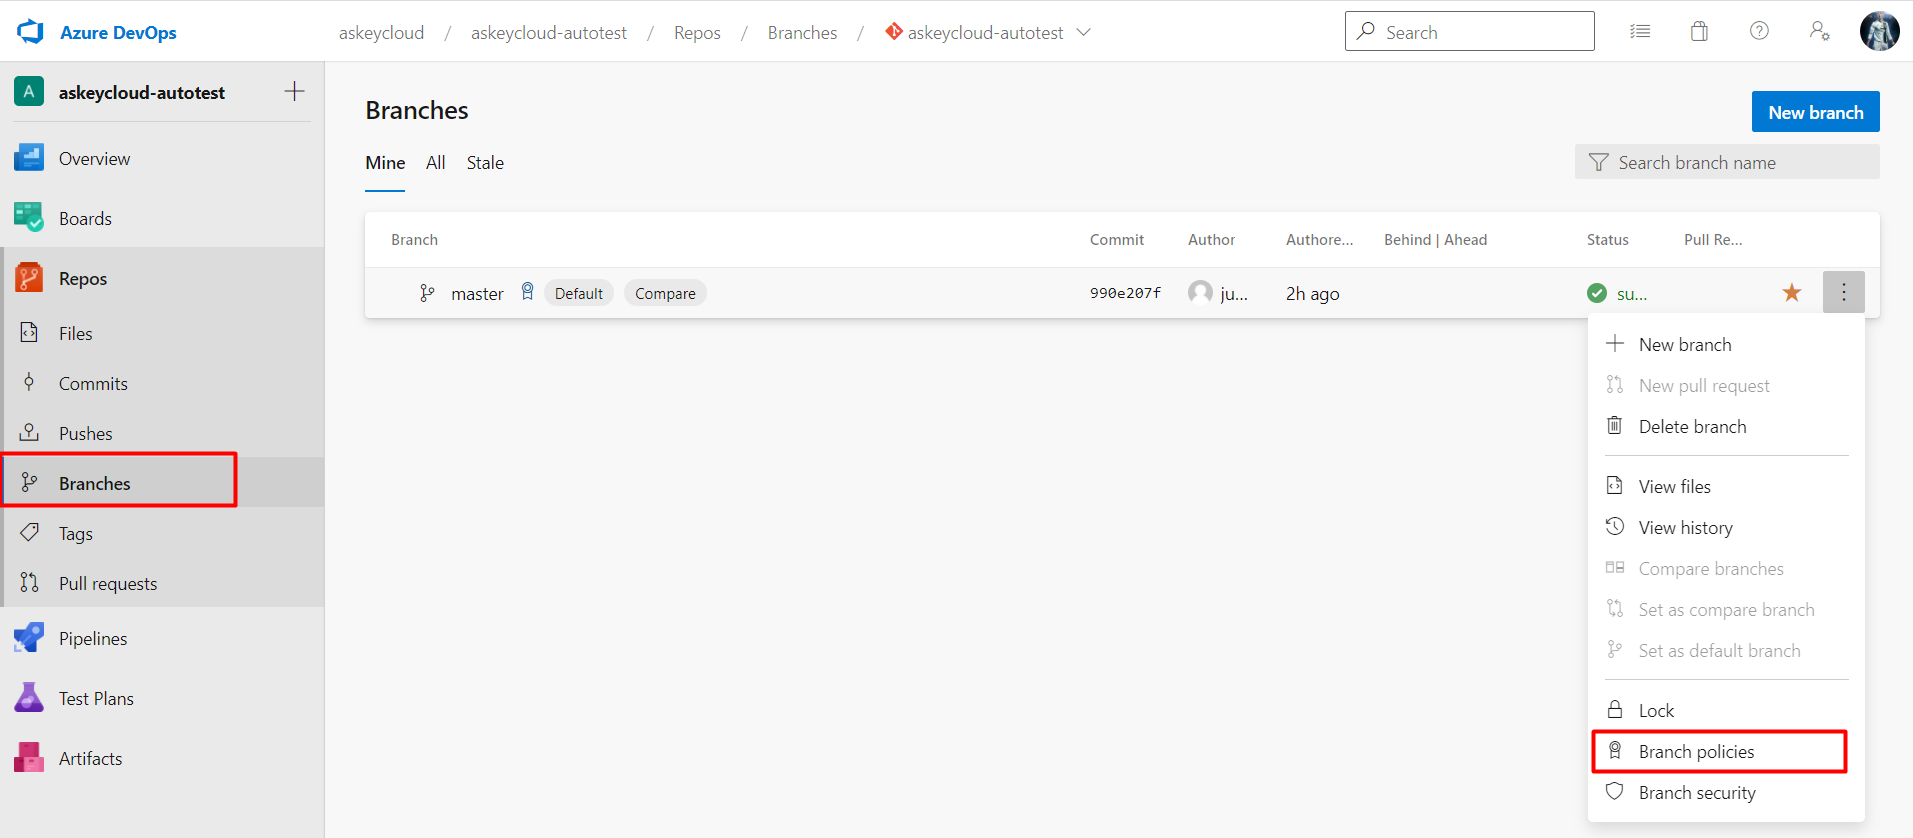This screenshot has height=838, width=1913.
Task: Go to Tags under Repos
Action: coord(162,533)
